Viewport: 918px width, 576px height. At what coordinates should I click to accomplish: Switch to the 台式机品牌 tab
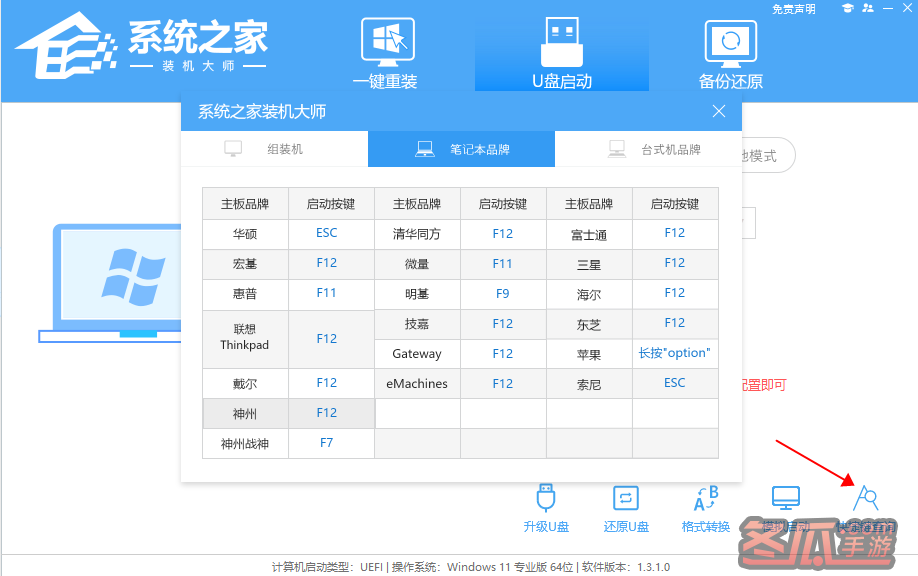tap(648, 149)
